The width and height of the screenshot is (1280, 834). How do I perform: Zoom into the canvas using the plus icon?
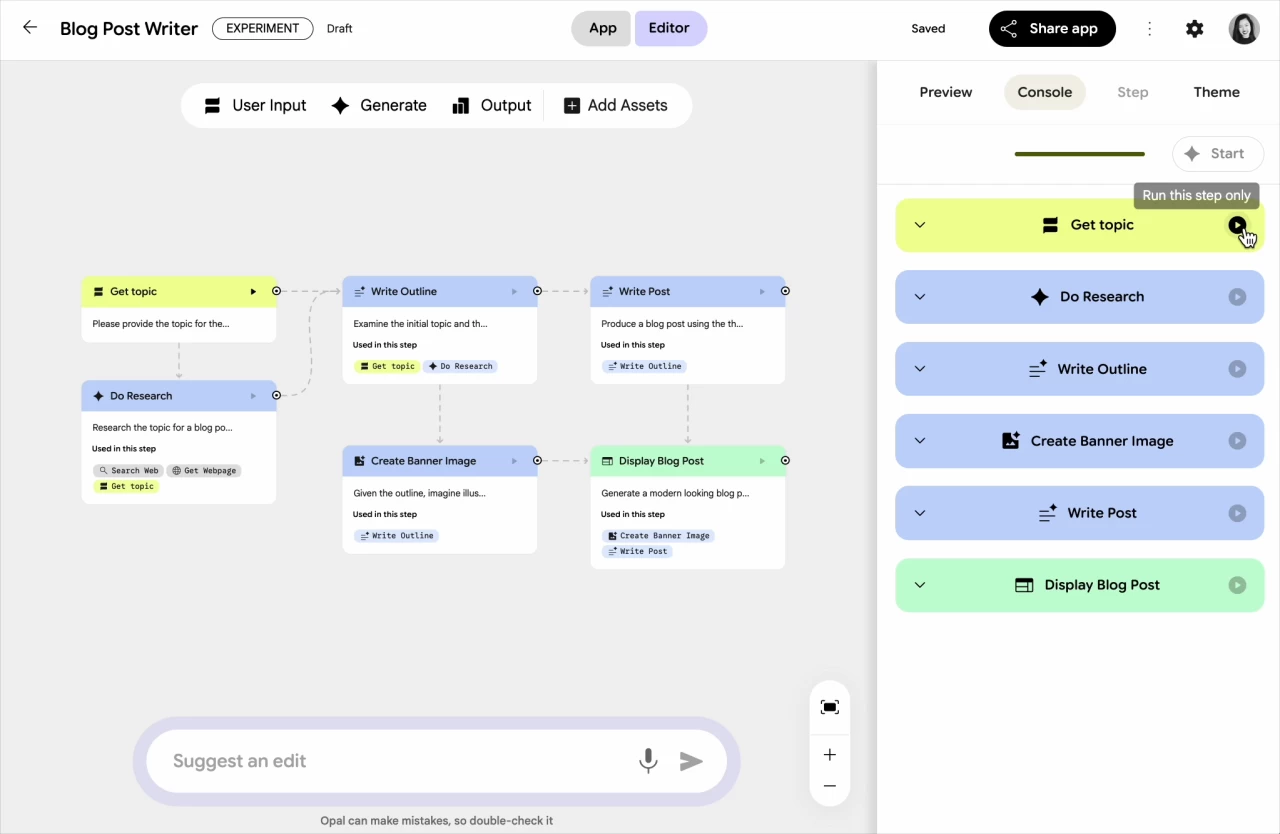829,755
